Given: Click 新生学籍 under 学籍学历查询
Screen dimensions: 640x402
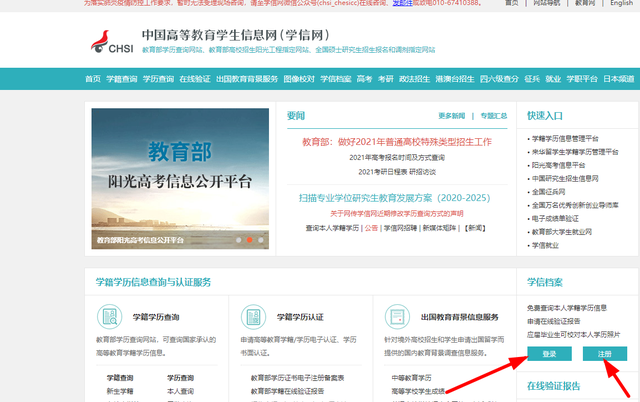Looking at the screenshot, I should tap(120, 391).
